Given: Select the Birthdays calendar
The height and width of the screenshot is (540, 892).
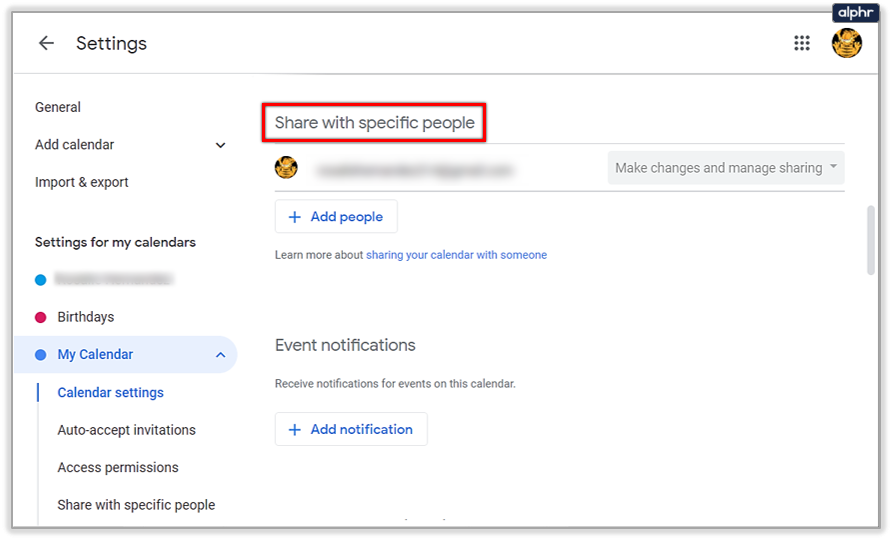Looking at the screenshot, I should pyautogui.click(x=86, y=317).
